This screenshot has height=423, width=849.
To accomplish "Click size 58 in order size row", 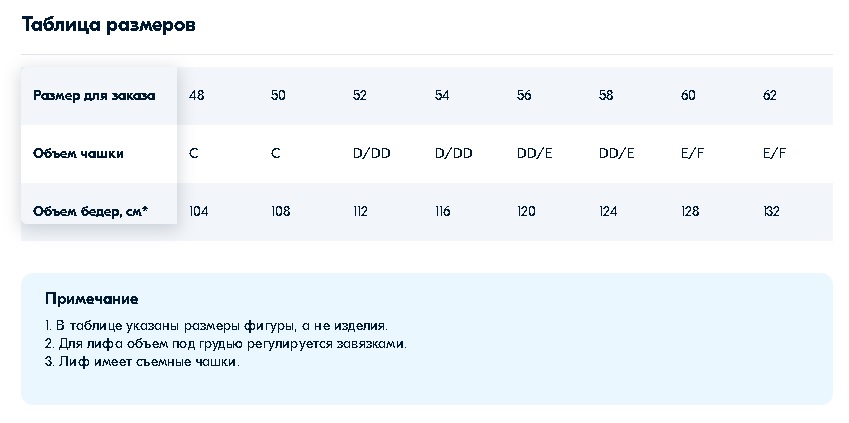I will [606, 96].
